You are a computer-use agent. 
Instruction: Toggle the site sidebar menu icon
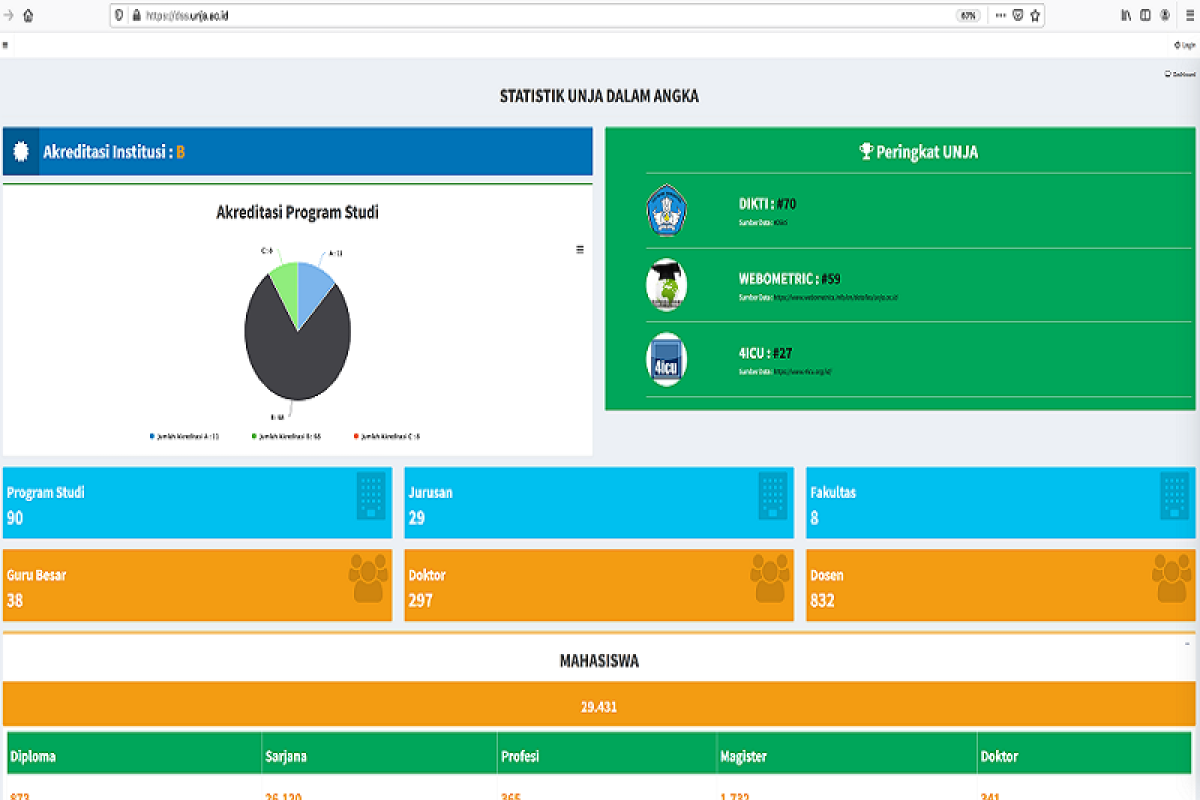coord(5,45)
